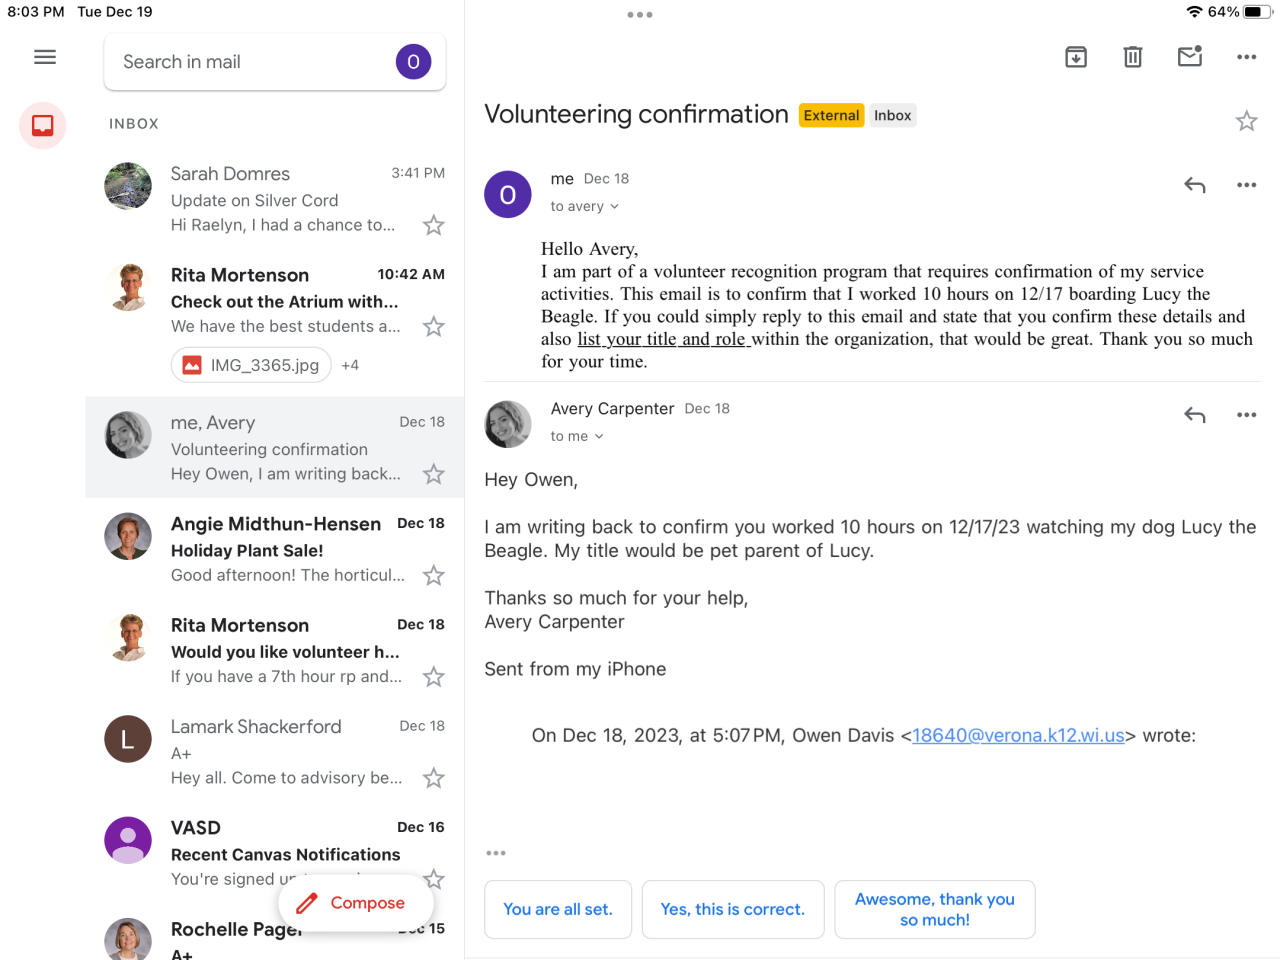
Task: Tap the External label badge
Action: tap(832, 115)
